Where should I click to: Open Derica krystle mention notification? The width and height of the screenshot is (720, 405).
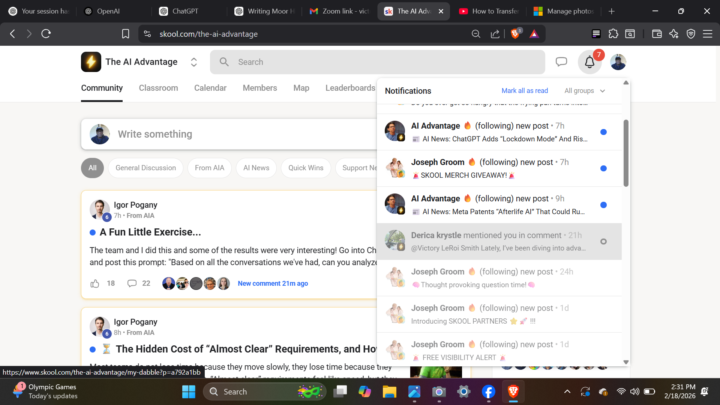click(x=499, y=242)
